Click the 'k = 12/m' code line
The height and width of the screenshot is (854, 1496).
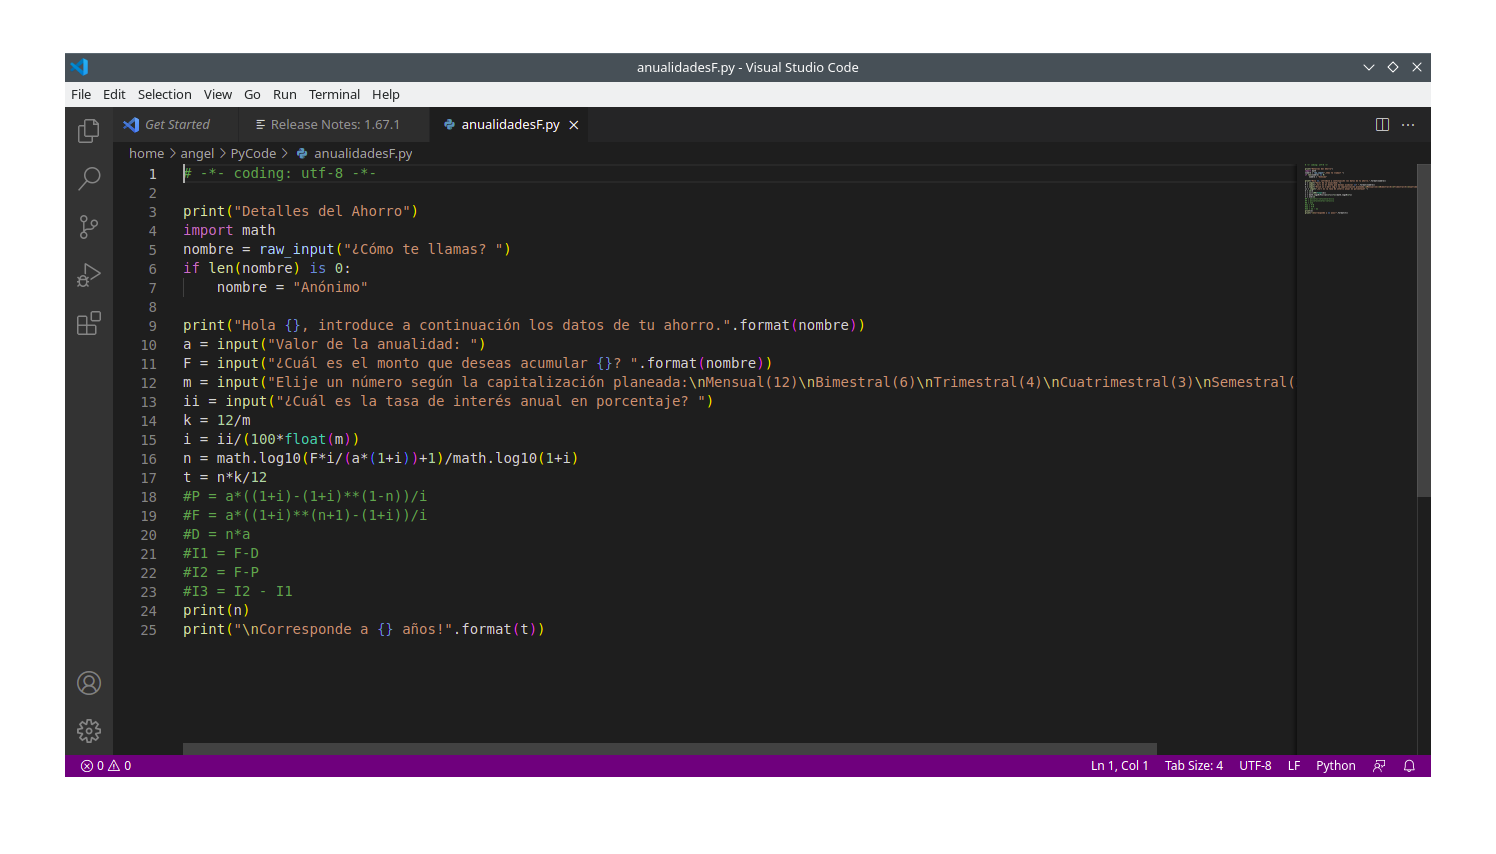point(217,421)
